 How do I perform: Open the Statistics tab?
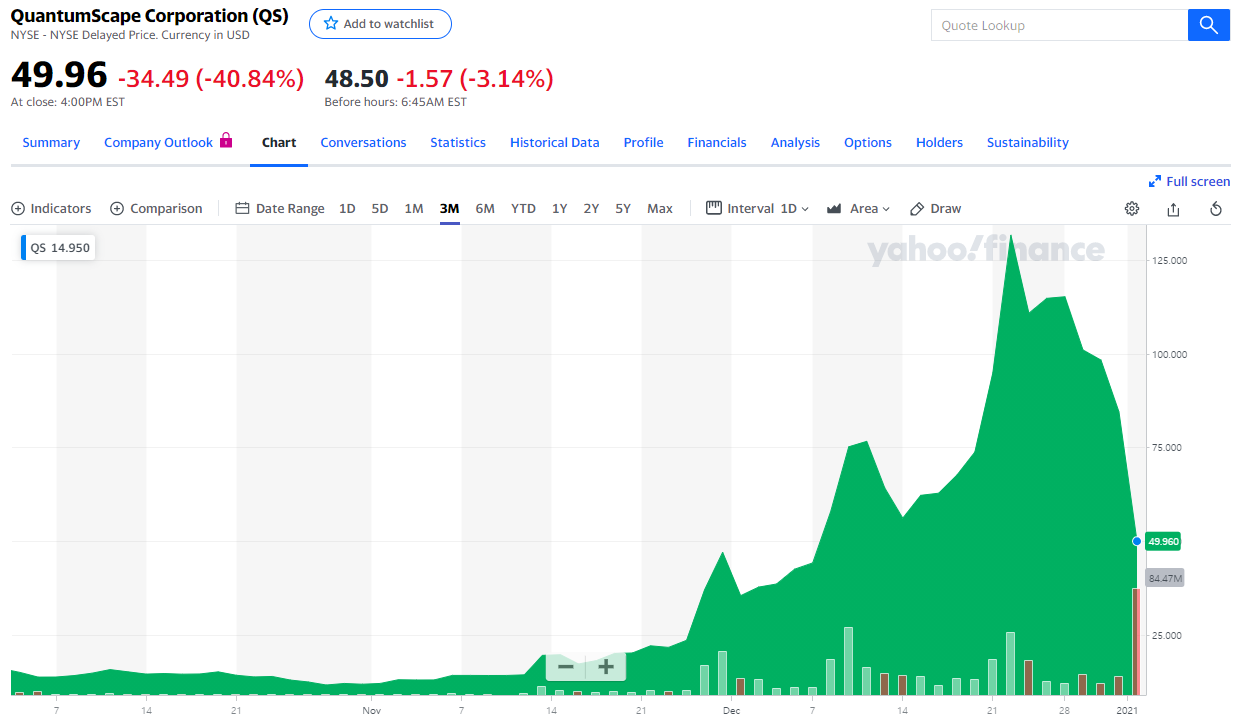coord(458,143)
